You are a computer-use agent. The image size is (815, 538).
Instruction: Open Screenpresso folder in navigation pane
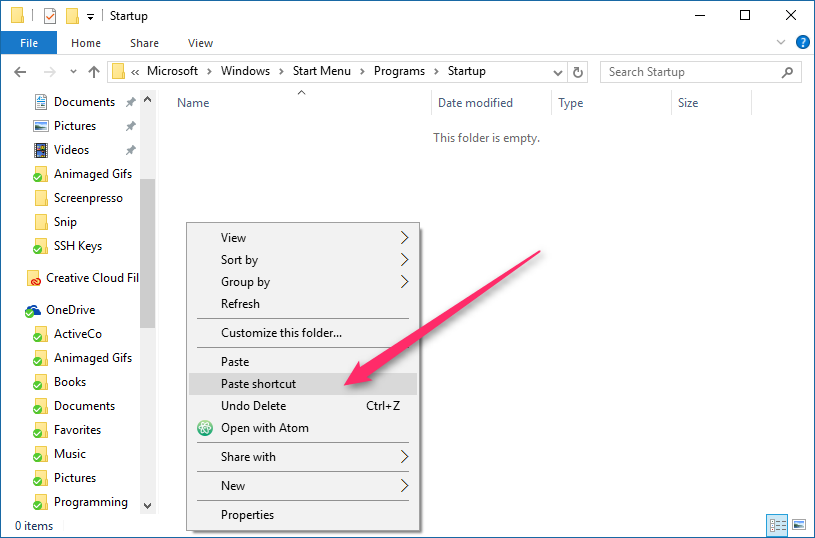coord(88,198)
